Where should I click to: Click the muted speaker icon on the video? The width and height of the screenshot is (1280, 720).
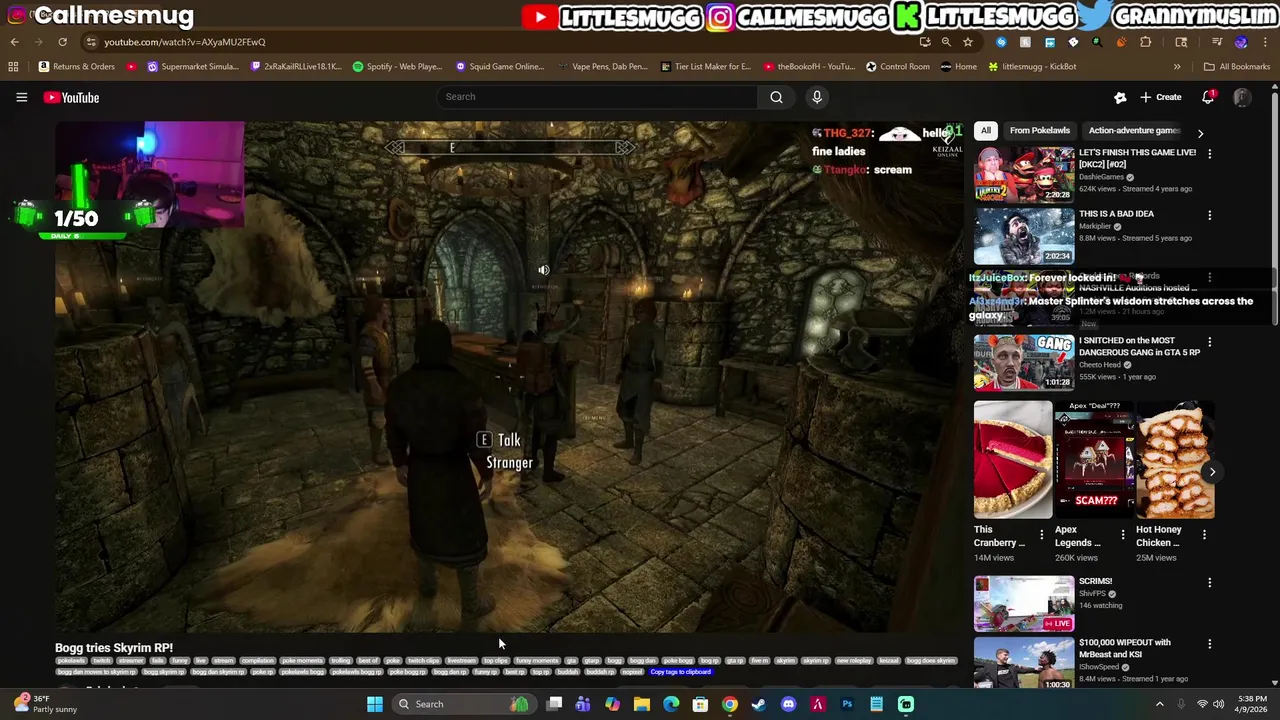point(543,270)
